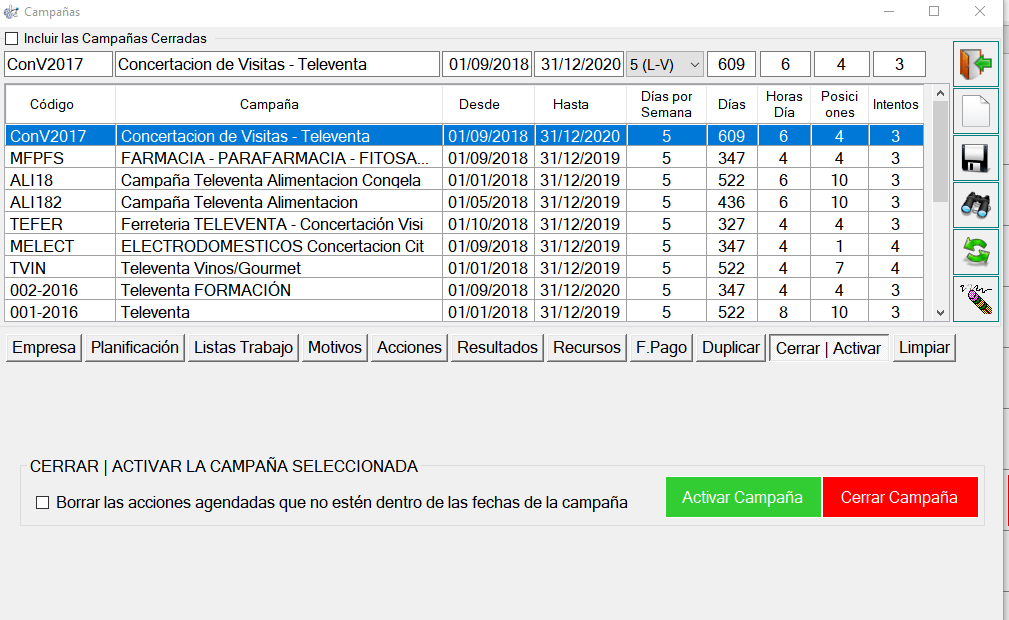Select the Duplicar tab
The width and height of the screenshot is (1009, 620).
731,348
